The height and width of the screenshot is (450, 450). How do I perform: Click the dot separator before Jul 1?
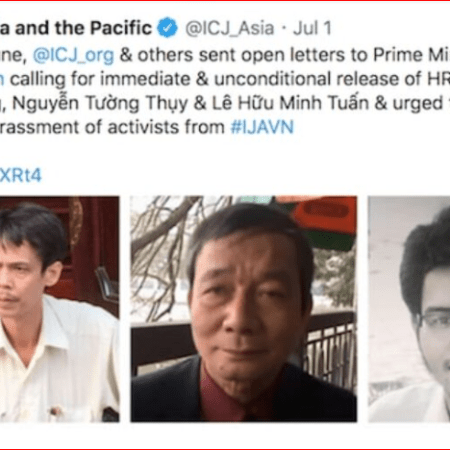284,28
